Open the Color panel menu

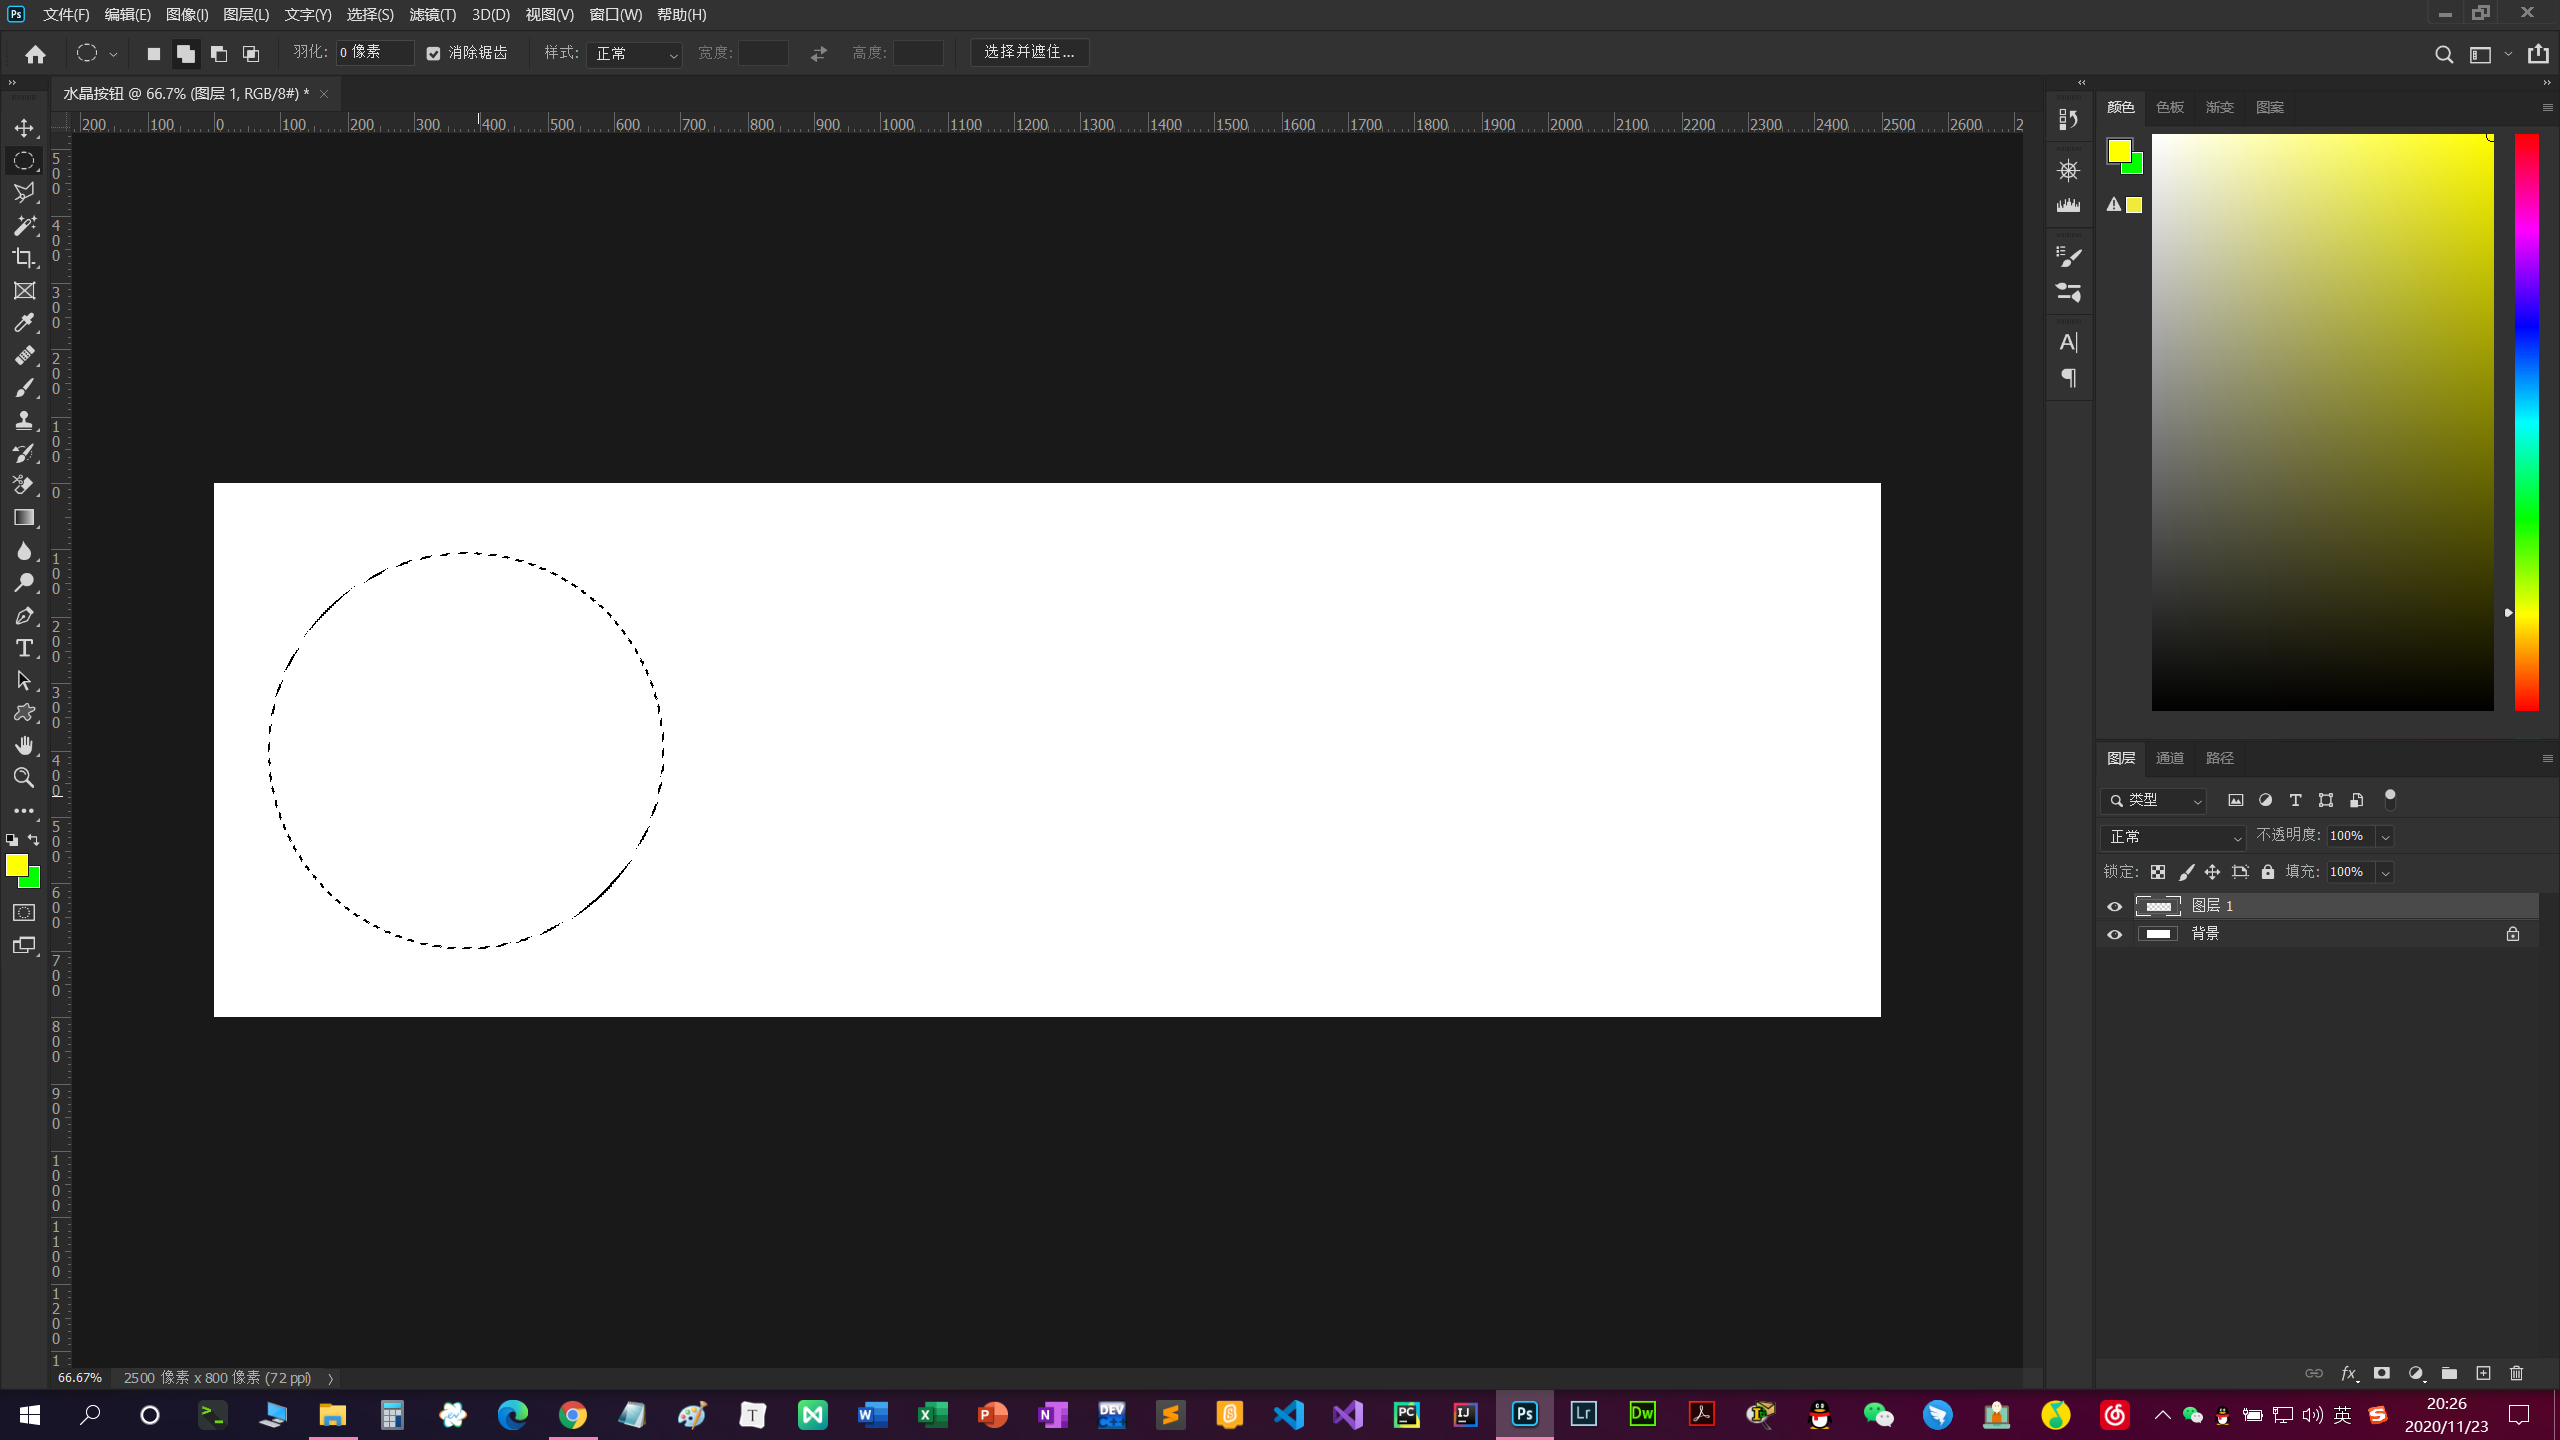tap(2547, 108)
